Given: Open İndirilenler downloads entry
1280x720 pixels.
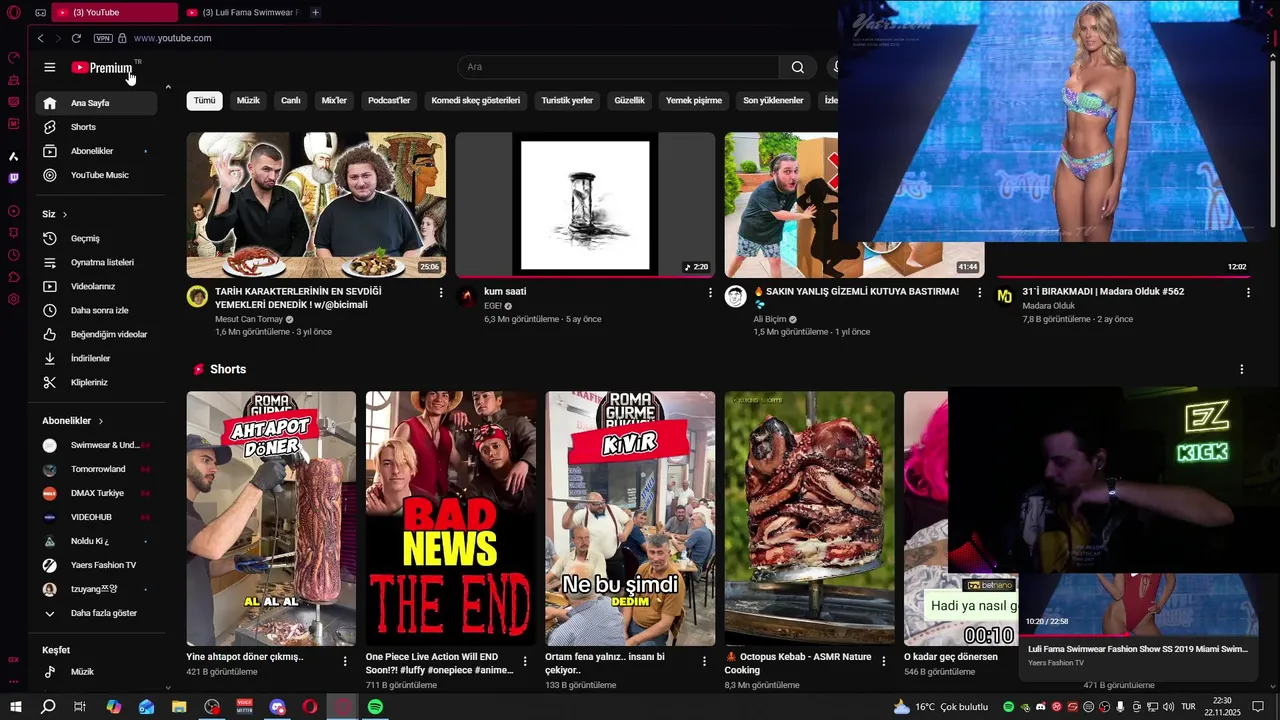Looking at the screenshot, I should coord(97,358).
